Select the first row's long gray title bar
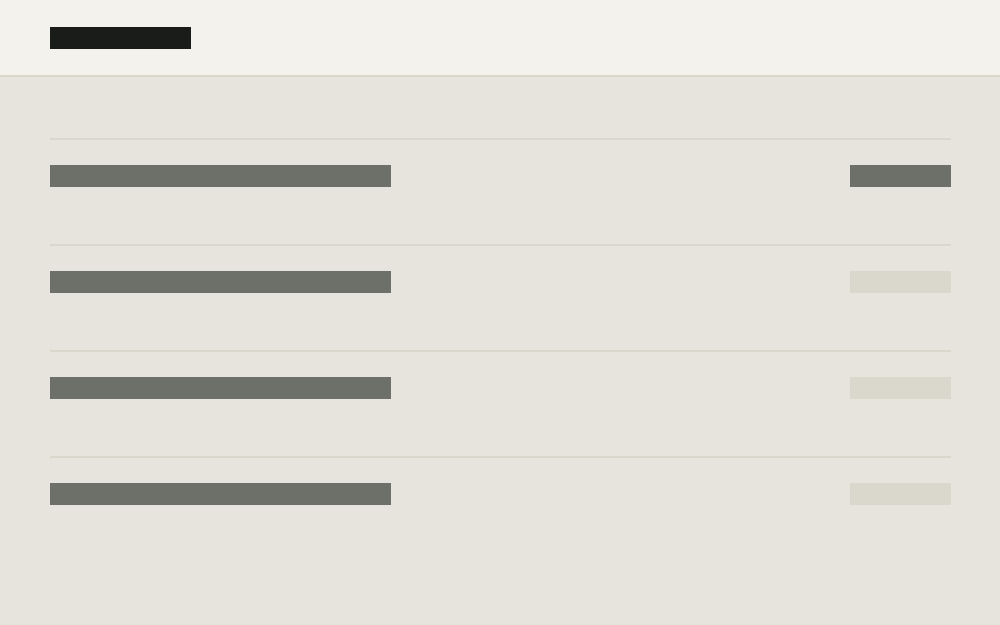 pos(221,176)
